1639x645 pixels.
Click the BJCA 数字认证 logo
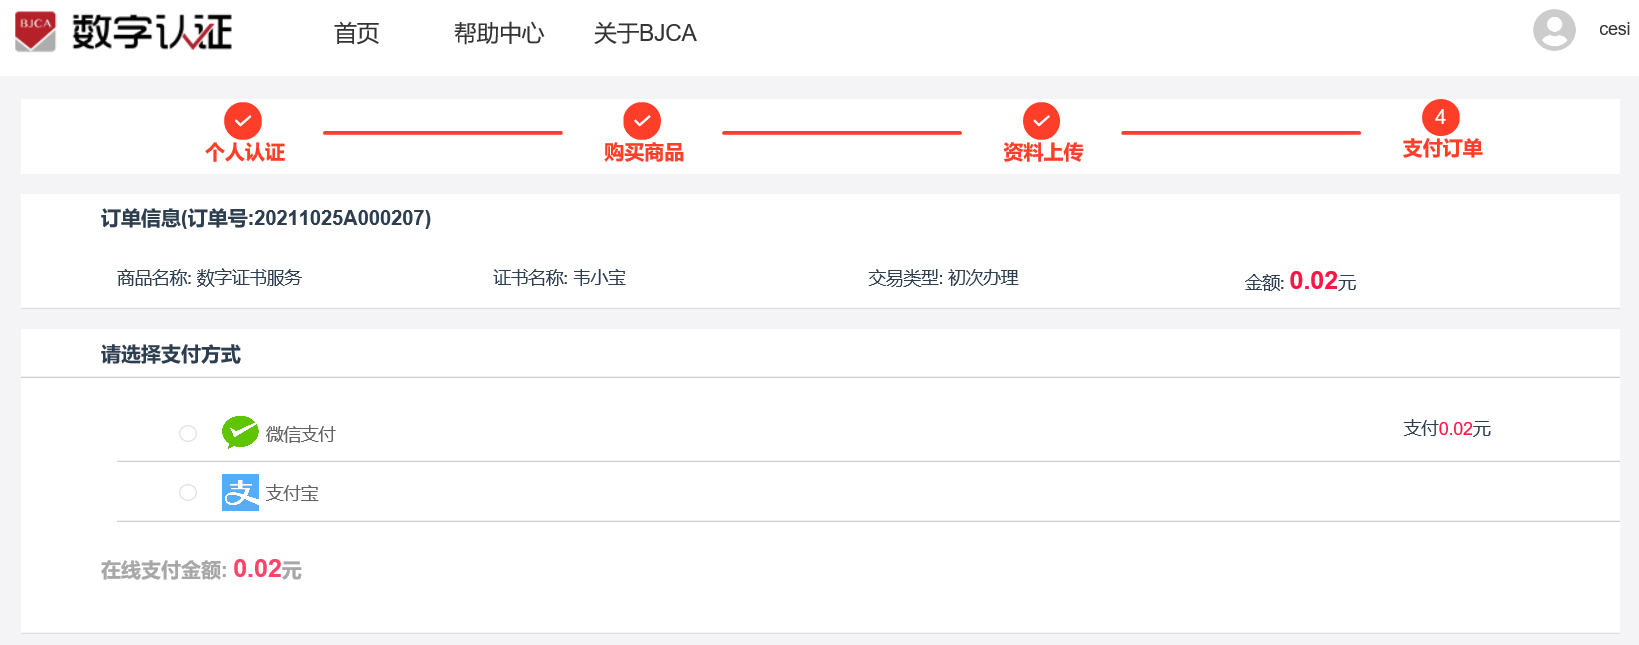[x=123, y=32]
